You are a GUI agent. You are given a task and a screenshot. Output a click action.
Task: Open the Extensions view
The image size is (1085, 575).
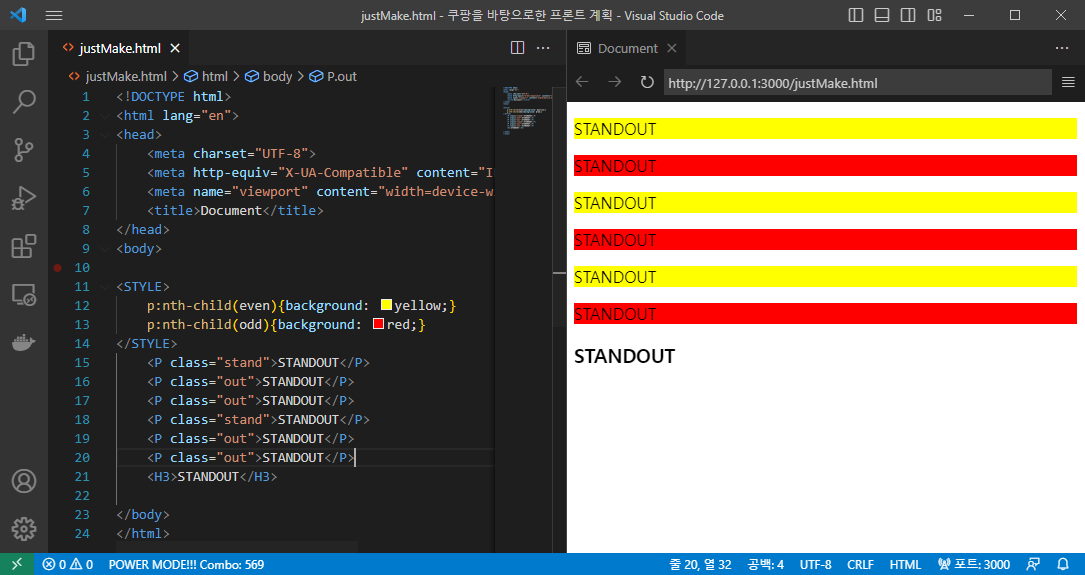tap(24, 246)
